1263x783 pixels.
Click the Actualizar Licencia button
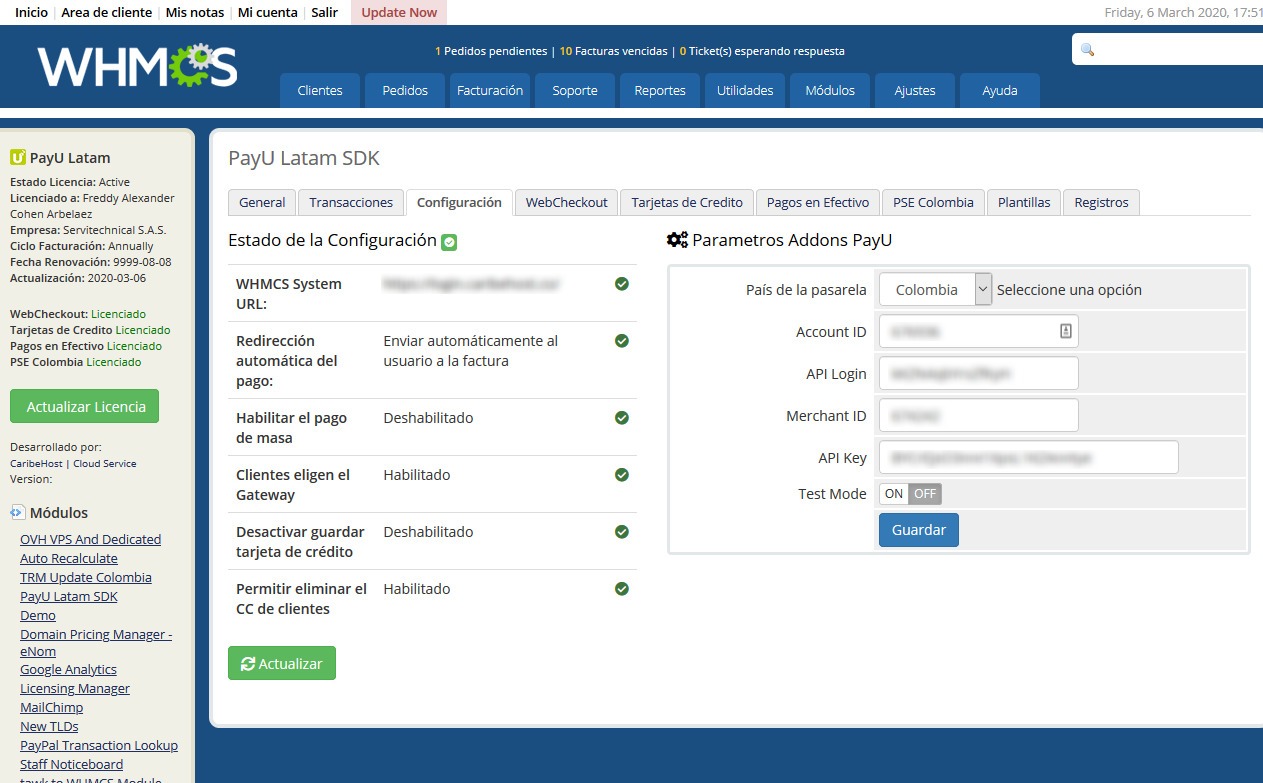tap(85, 406)
